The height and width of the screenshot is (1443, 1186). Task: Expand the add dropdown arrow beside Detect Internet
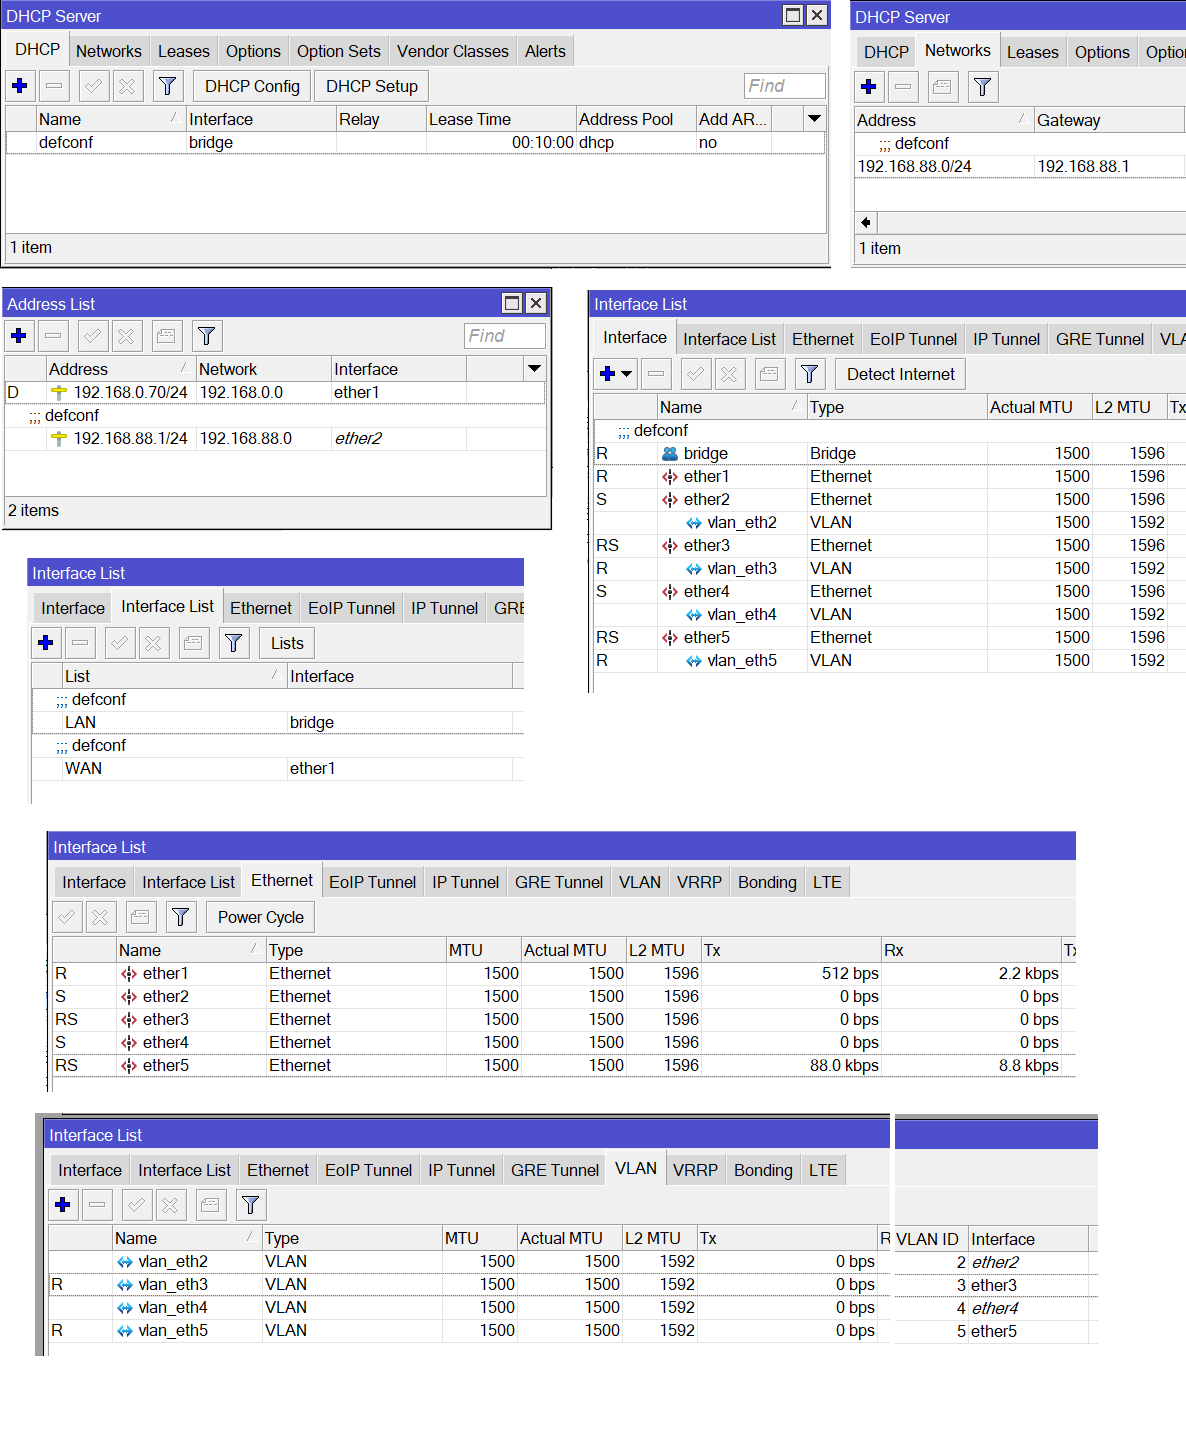pyautogui.click(x=627, y=374)
